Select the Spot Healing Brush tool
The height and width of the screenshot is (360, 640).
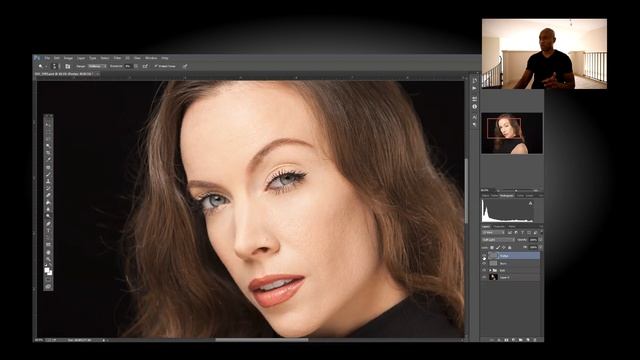click(x=48, y=167)
